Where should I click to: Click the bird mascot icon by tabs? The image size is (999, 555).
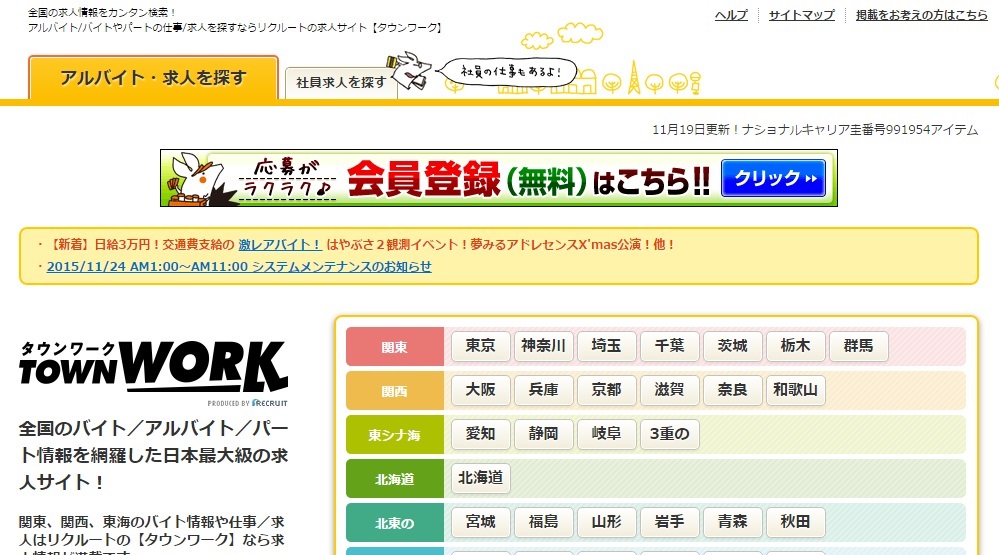coord(411,71)
